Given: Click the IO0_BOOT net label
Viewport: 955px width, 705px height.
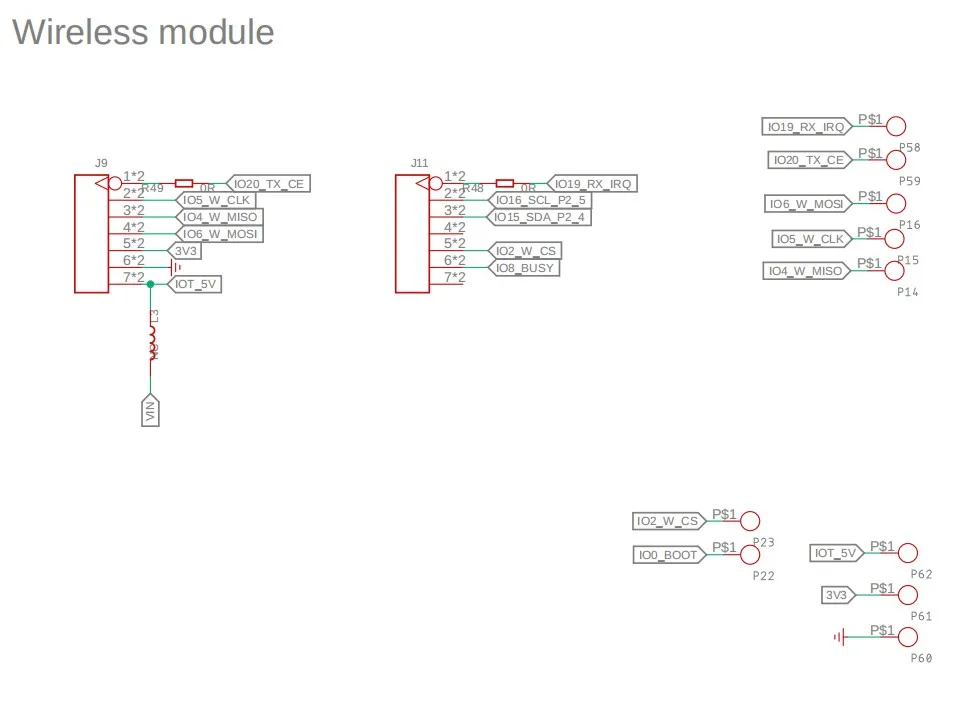Looking at the screenshot, I should (x=669, y=555).
